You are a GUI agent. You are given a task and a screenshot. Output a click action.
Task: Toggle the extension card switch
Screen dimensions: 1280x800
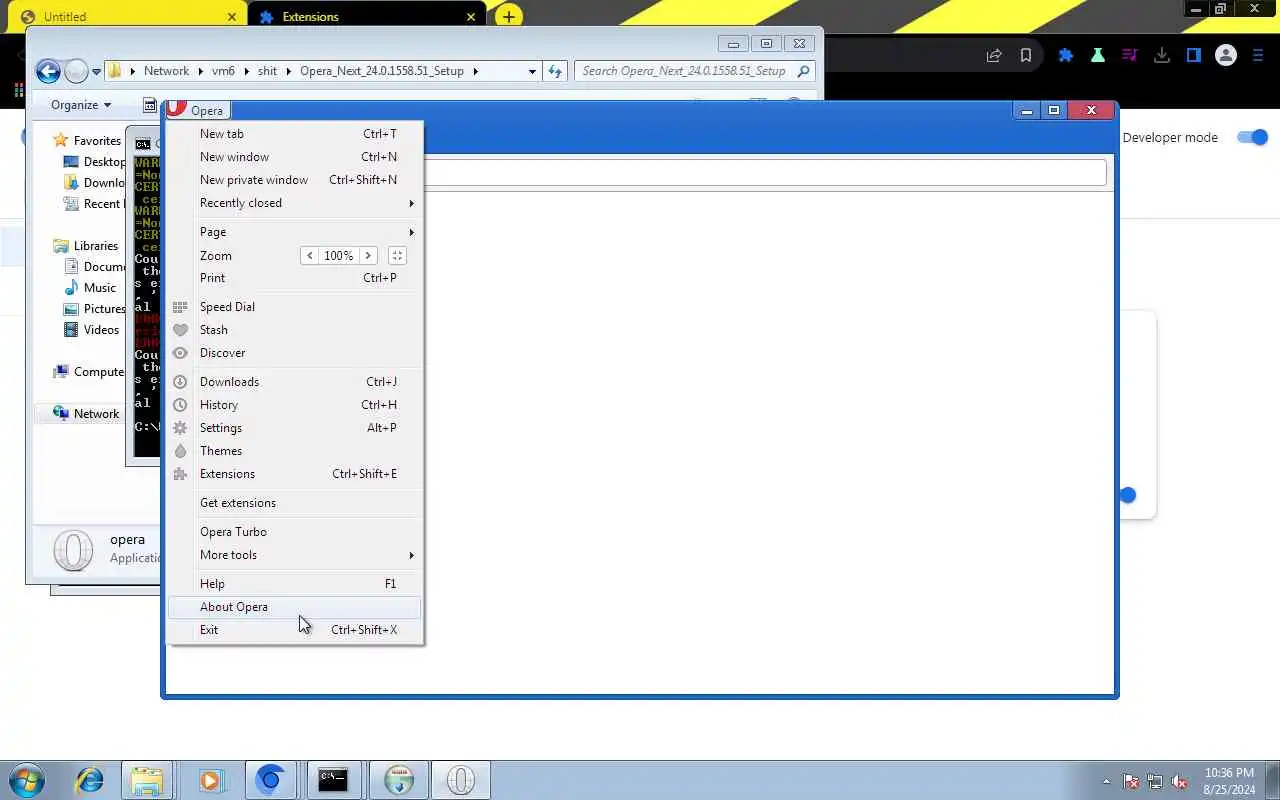click(1127, 495)
